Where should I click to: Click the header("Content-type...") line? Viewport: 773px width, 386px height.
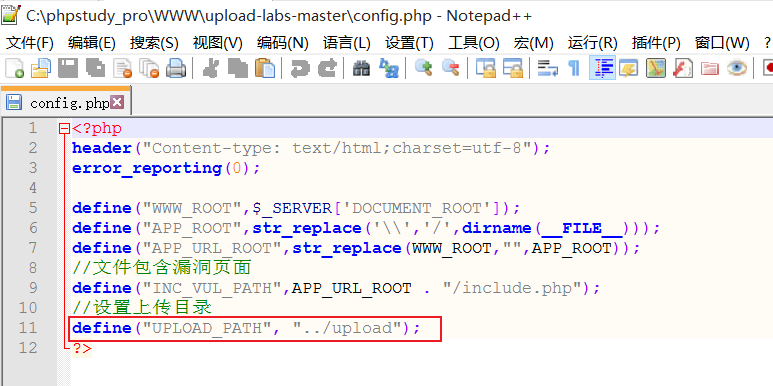[311, 148]
